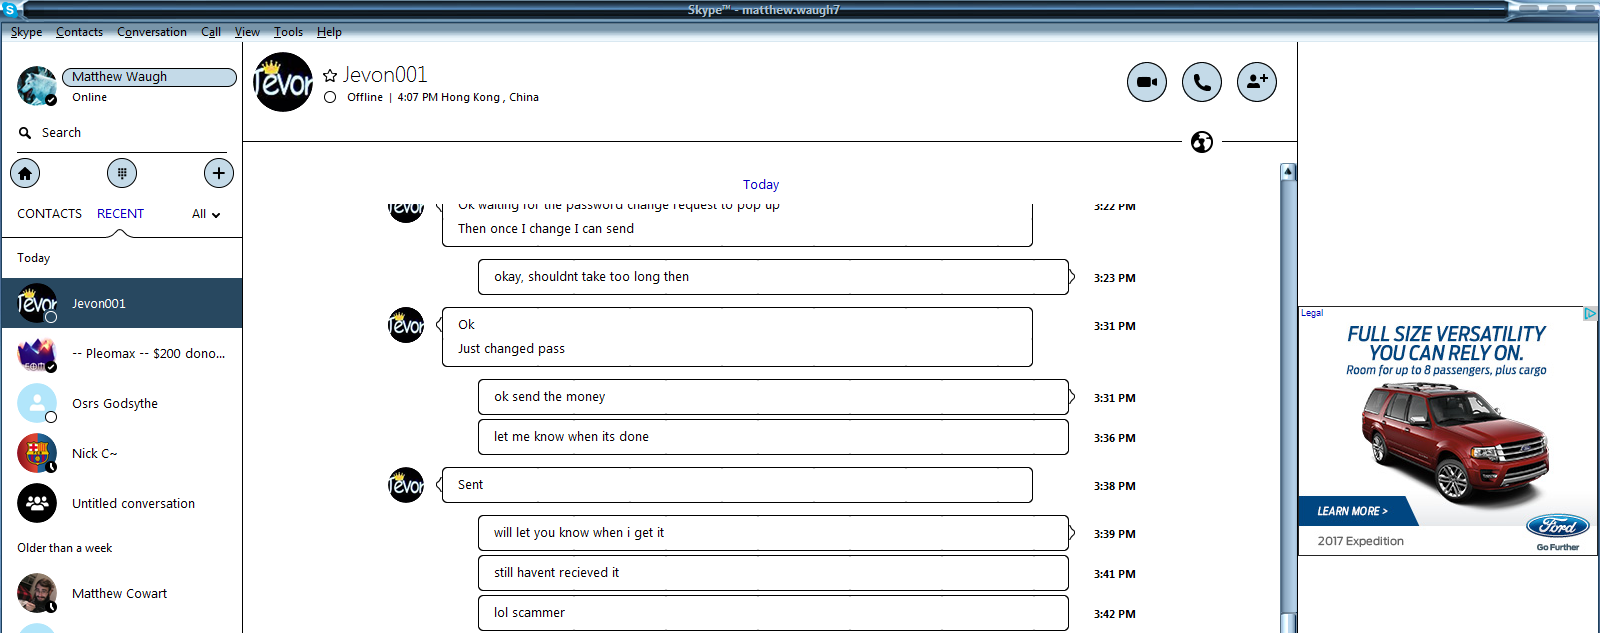The height and width of the screenshot is (633, 1600).
Task: Open the Tools menu
Action: pos(288,32)
